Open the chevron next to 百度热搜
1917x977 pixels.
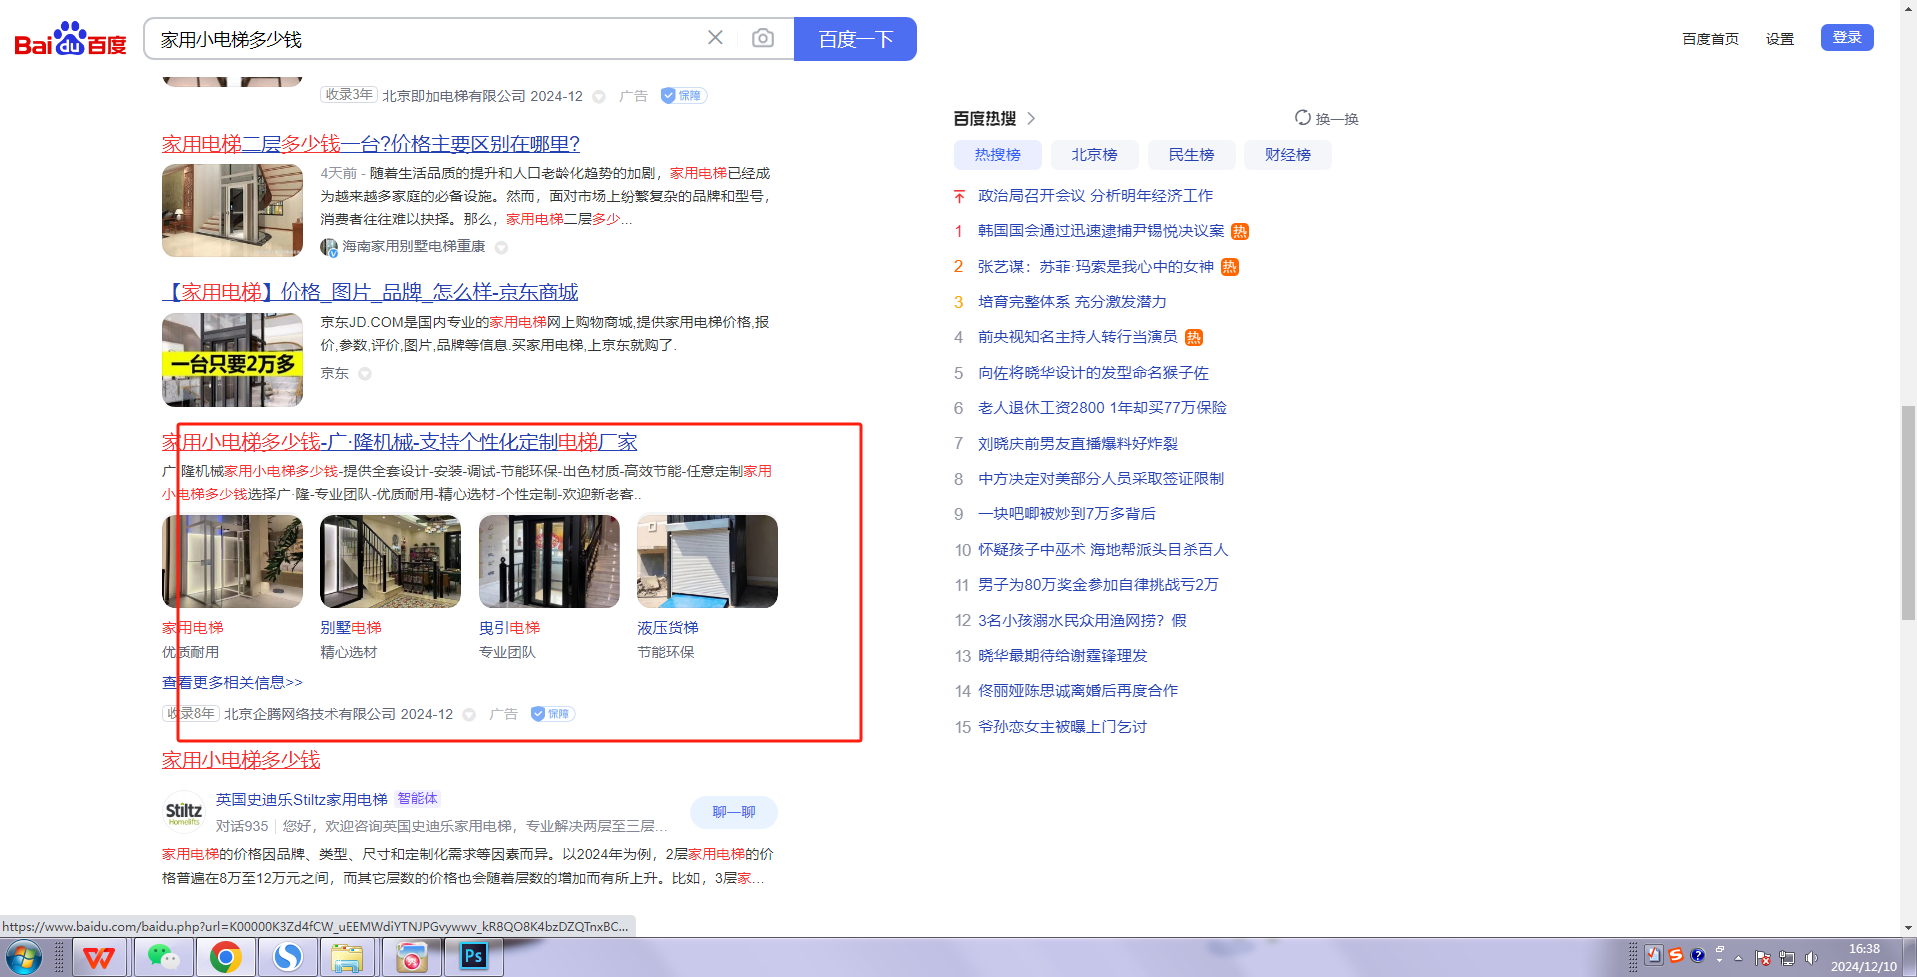[1031, 119]
